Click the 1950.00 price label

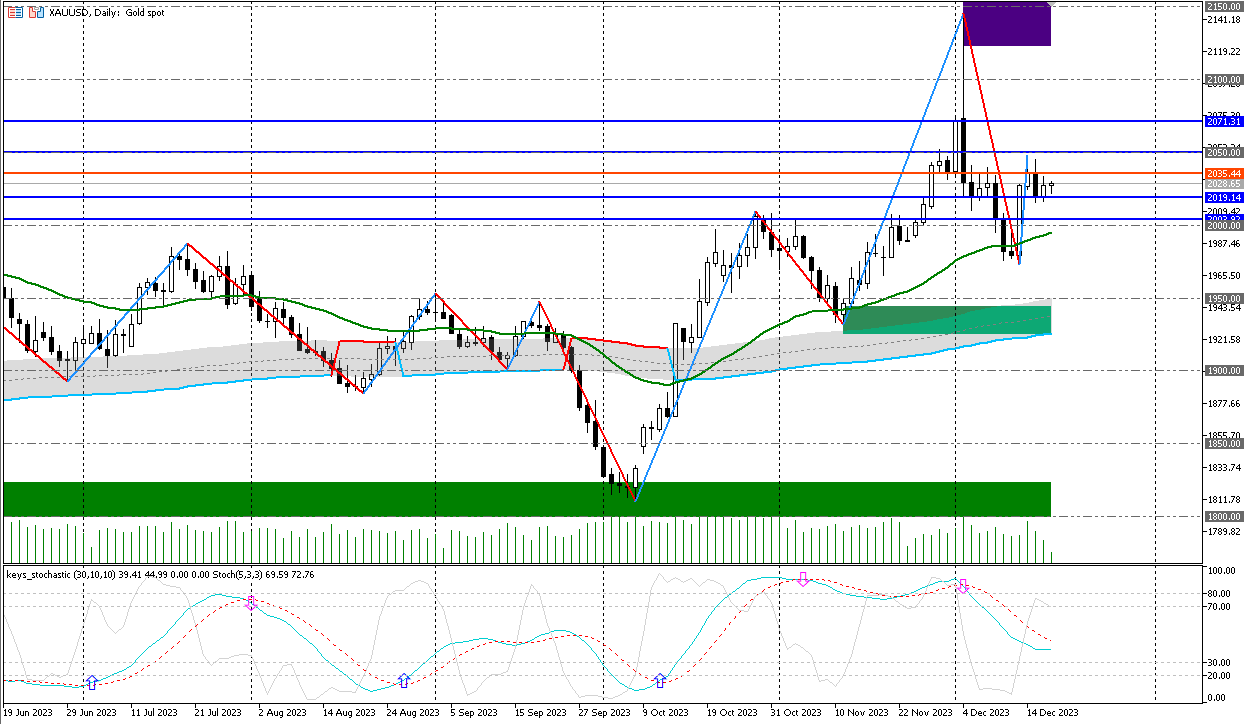[1224, 298]
